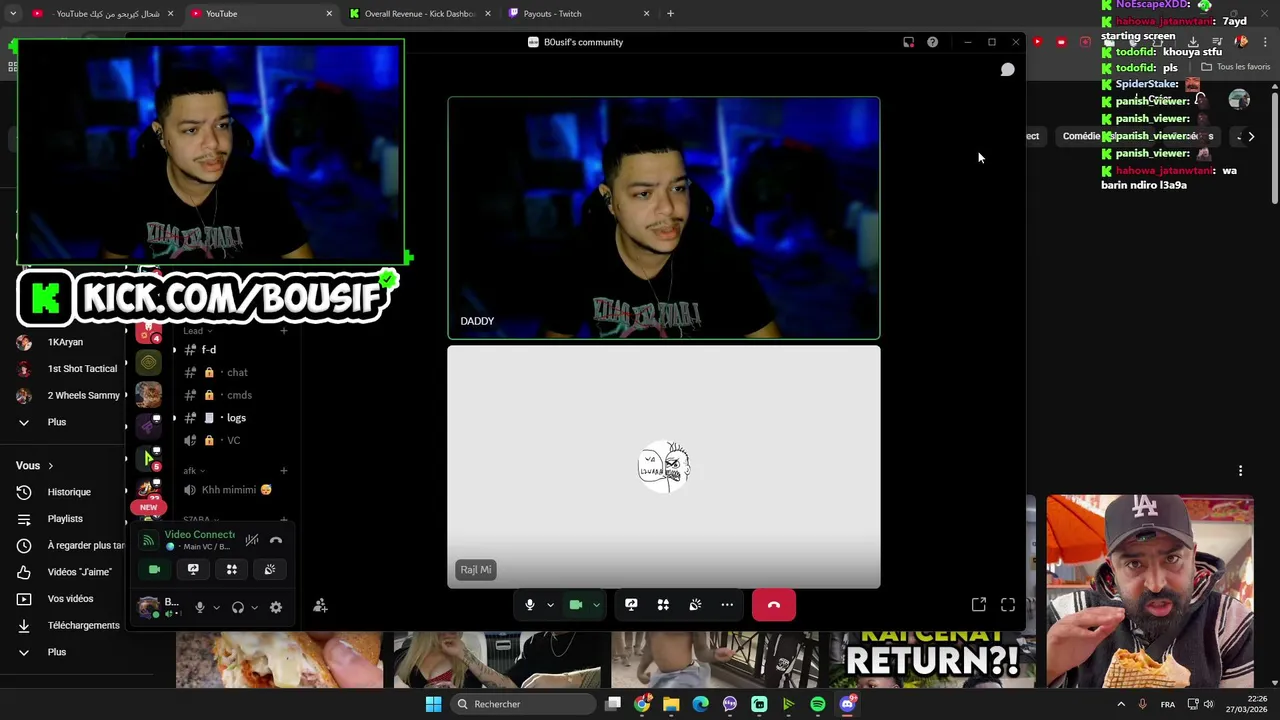Open the logs channel
The image size is (1280, 720).
pos(235,418)
